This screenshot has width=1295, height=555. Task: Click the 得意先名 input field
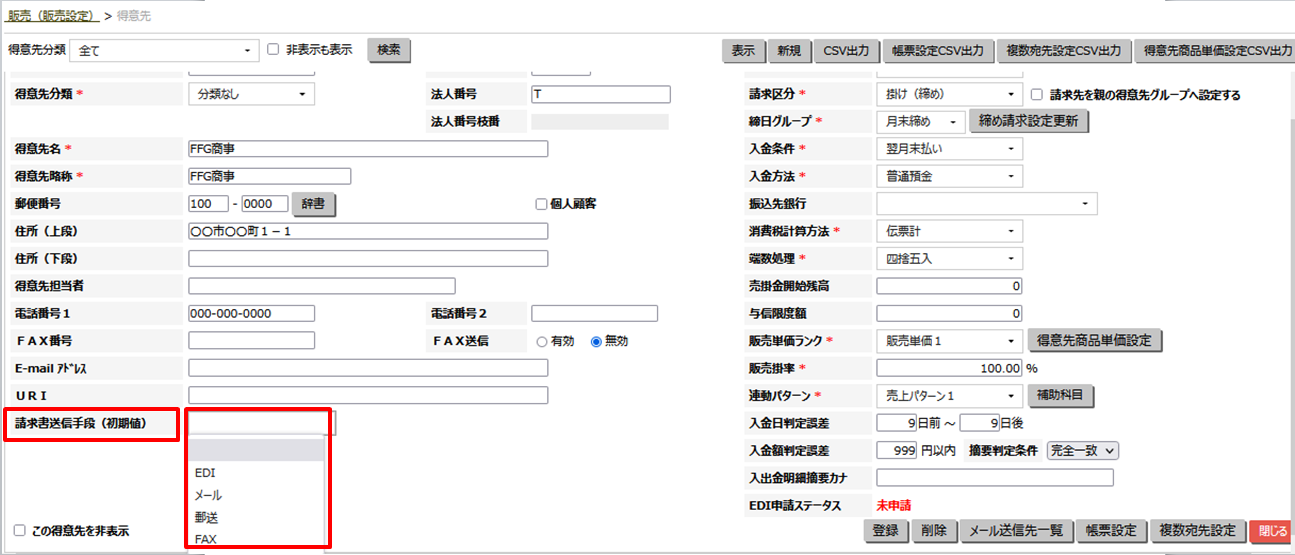click(367, 149)
